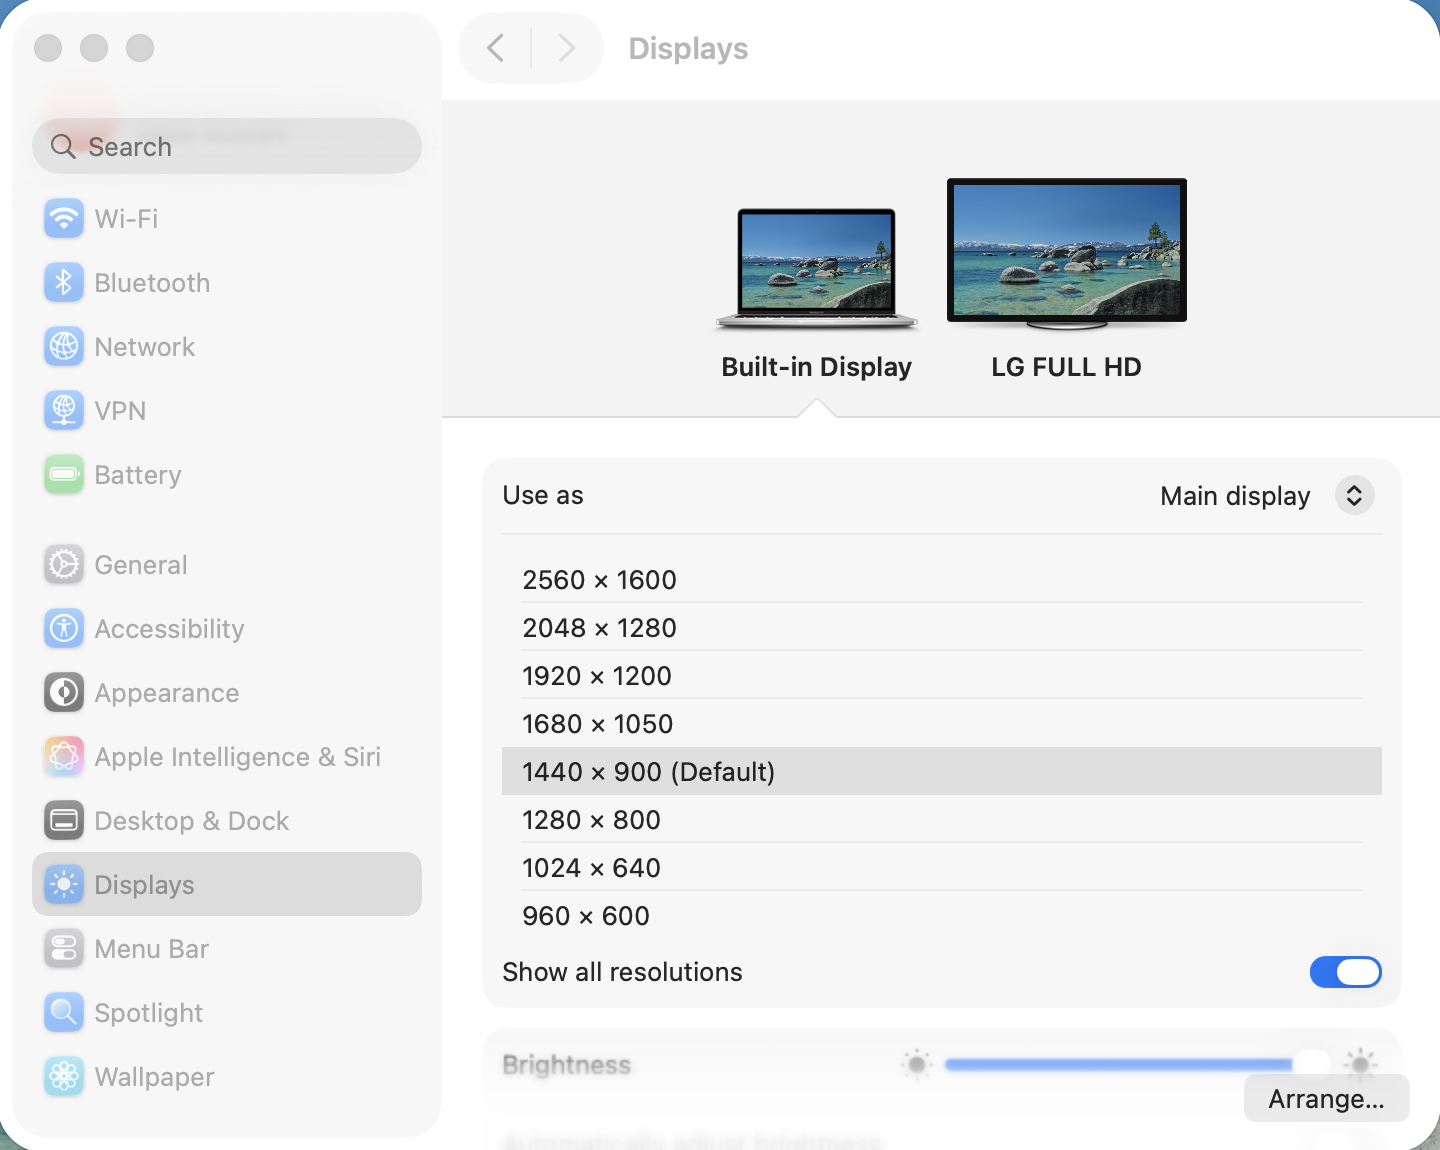Viewport: 1440px width, 1150px height.
Task: Open Menu Bar settings pane
Action: click(227, 949)
